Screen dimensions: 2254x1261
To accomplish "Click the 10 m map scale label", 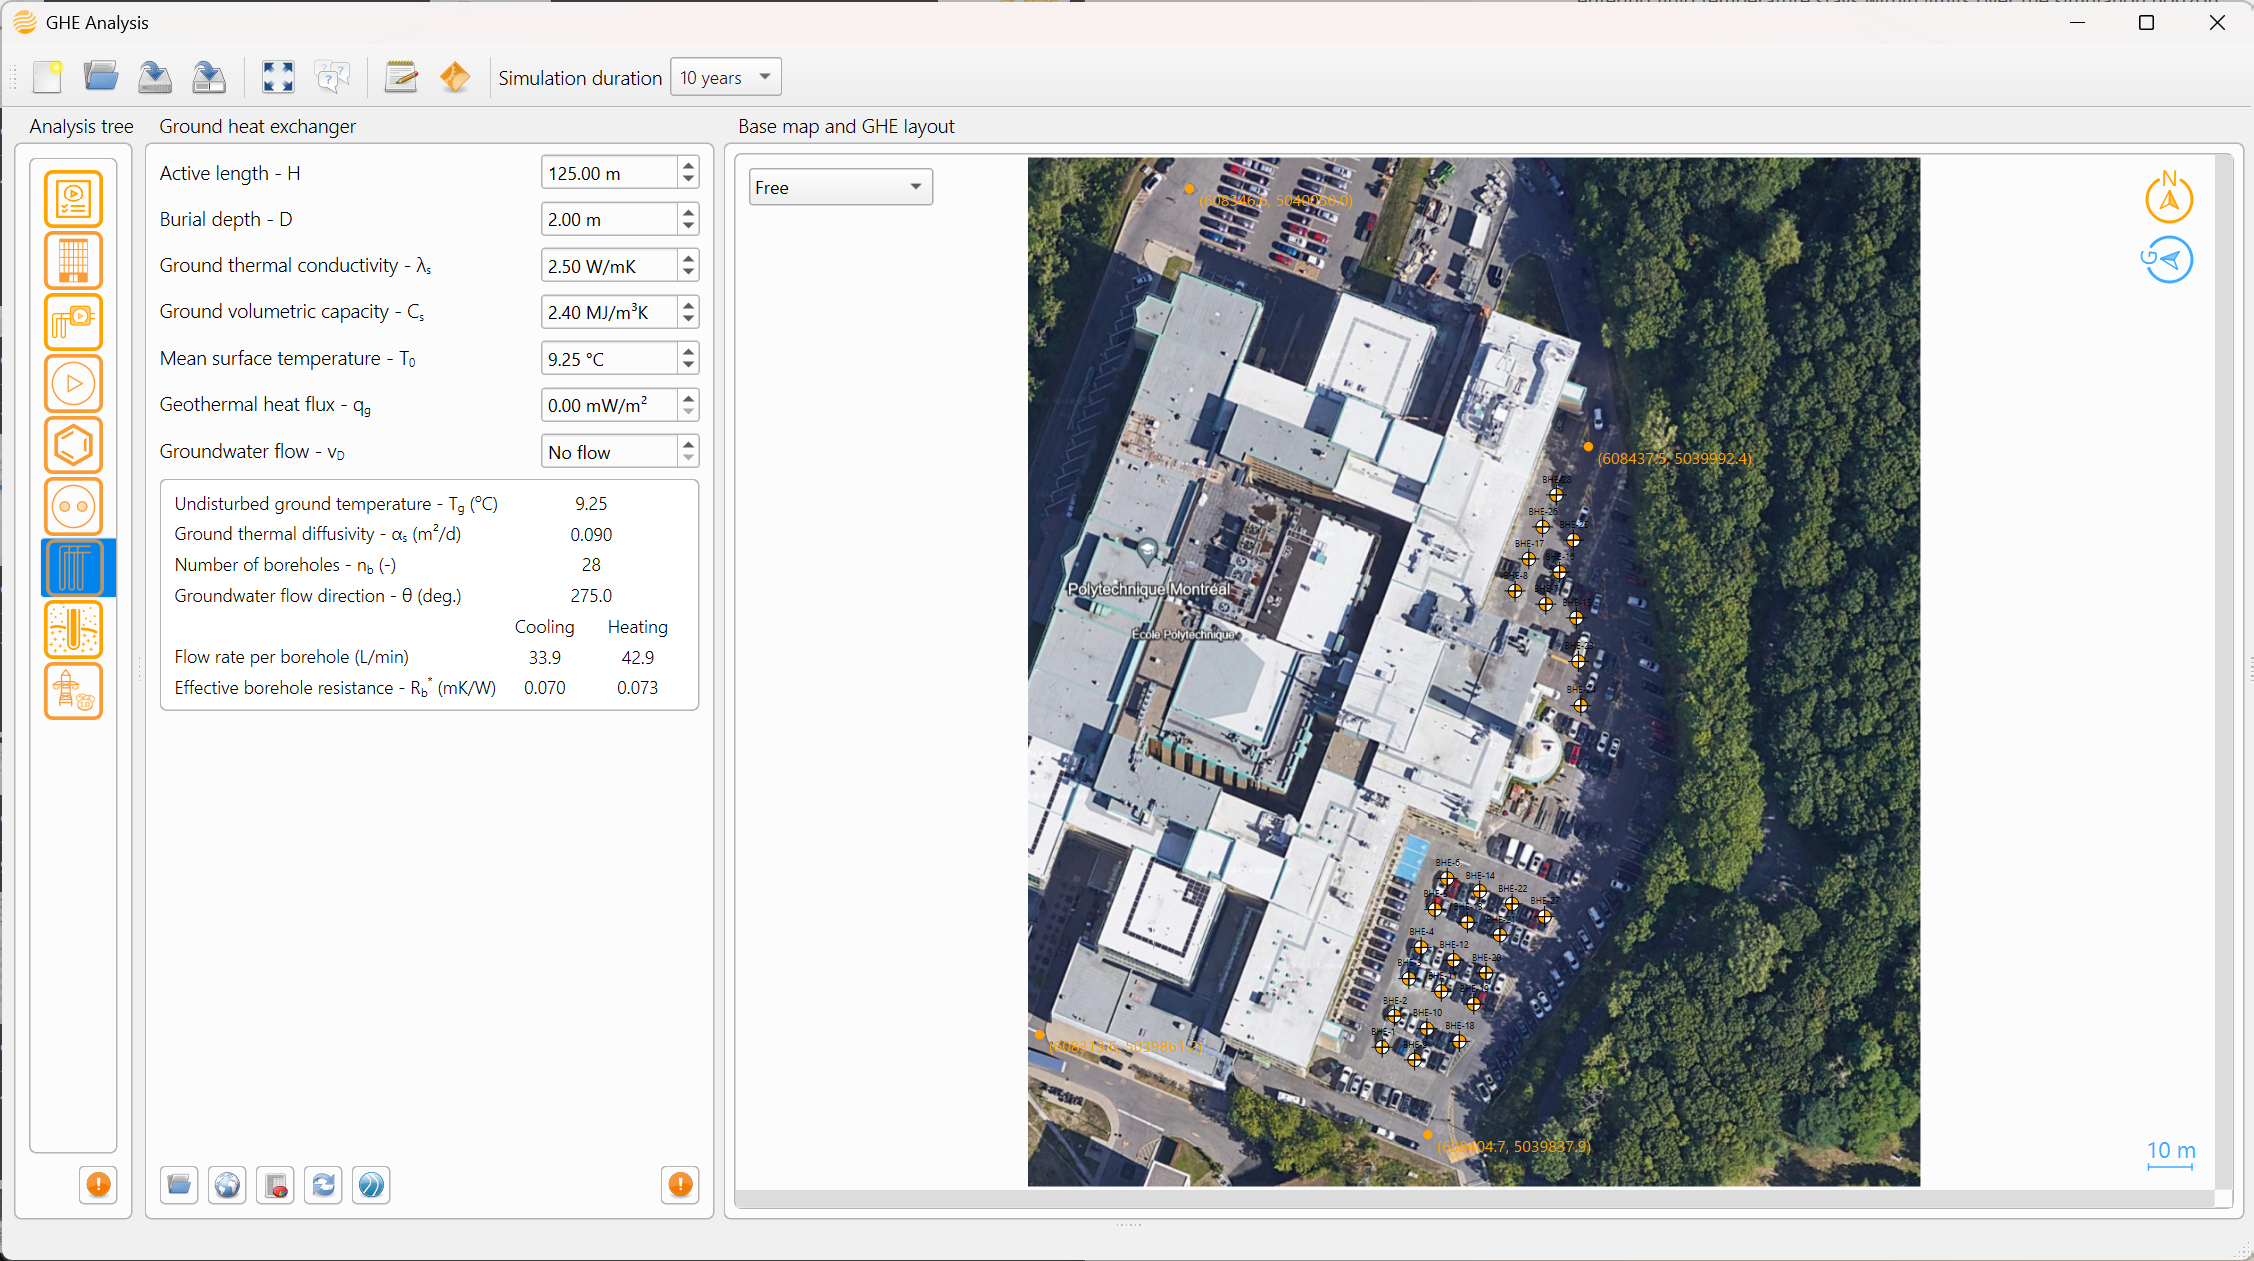I will pos(2171,1151).
